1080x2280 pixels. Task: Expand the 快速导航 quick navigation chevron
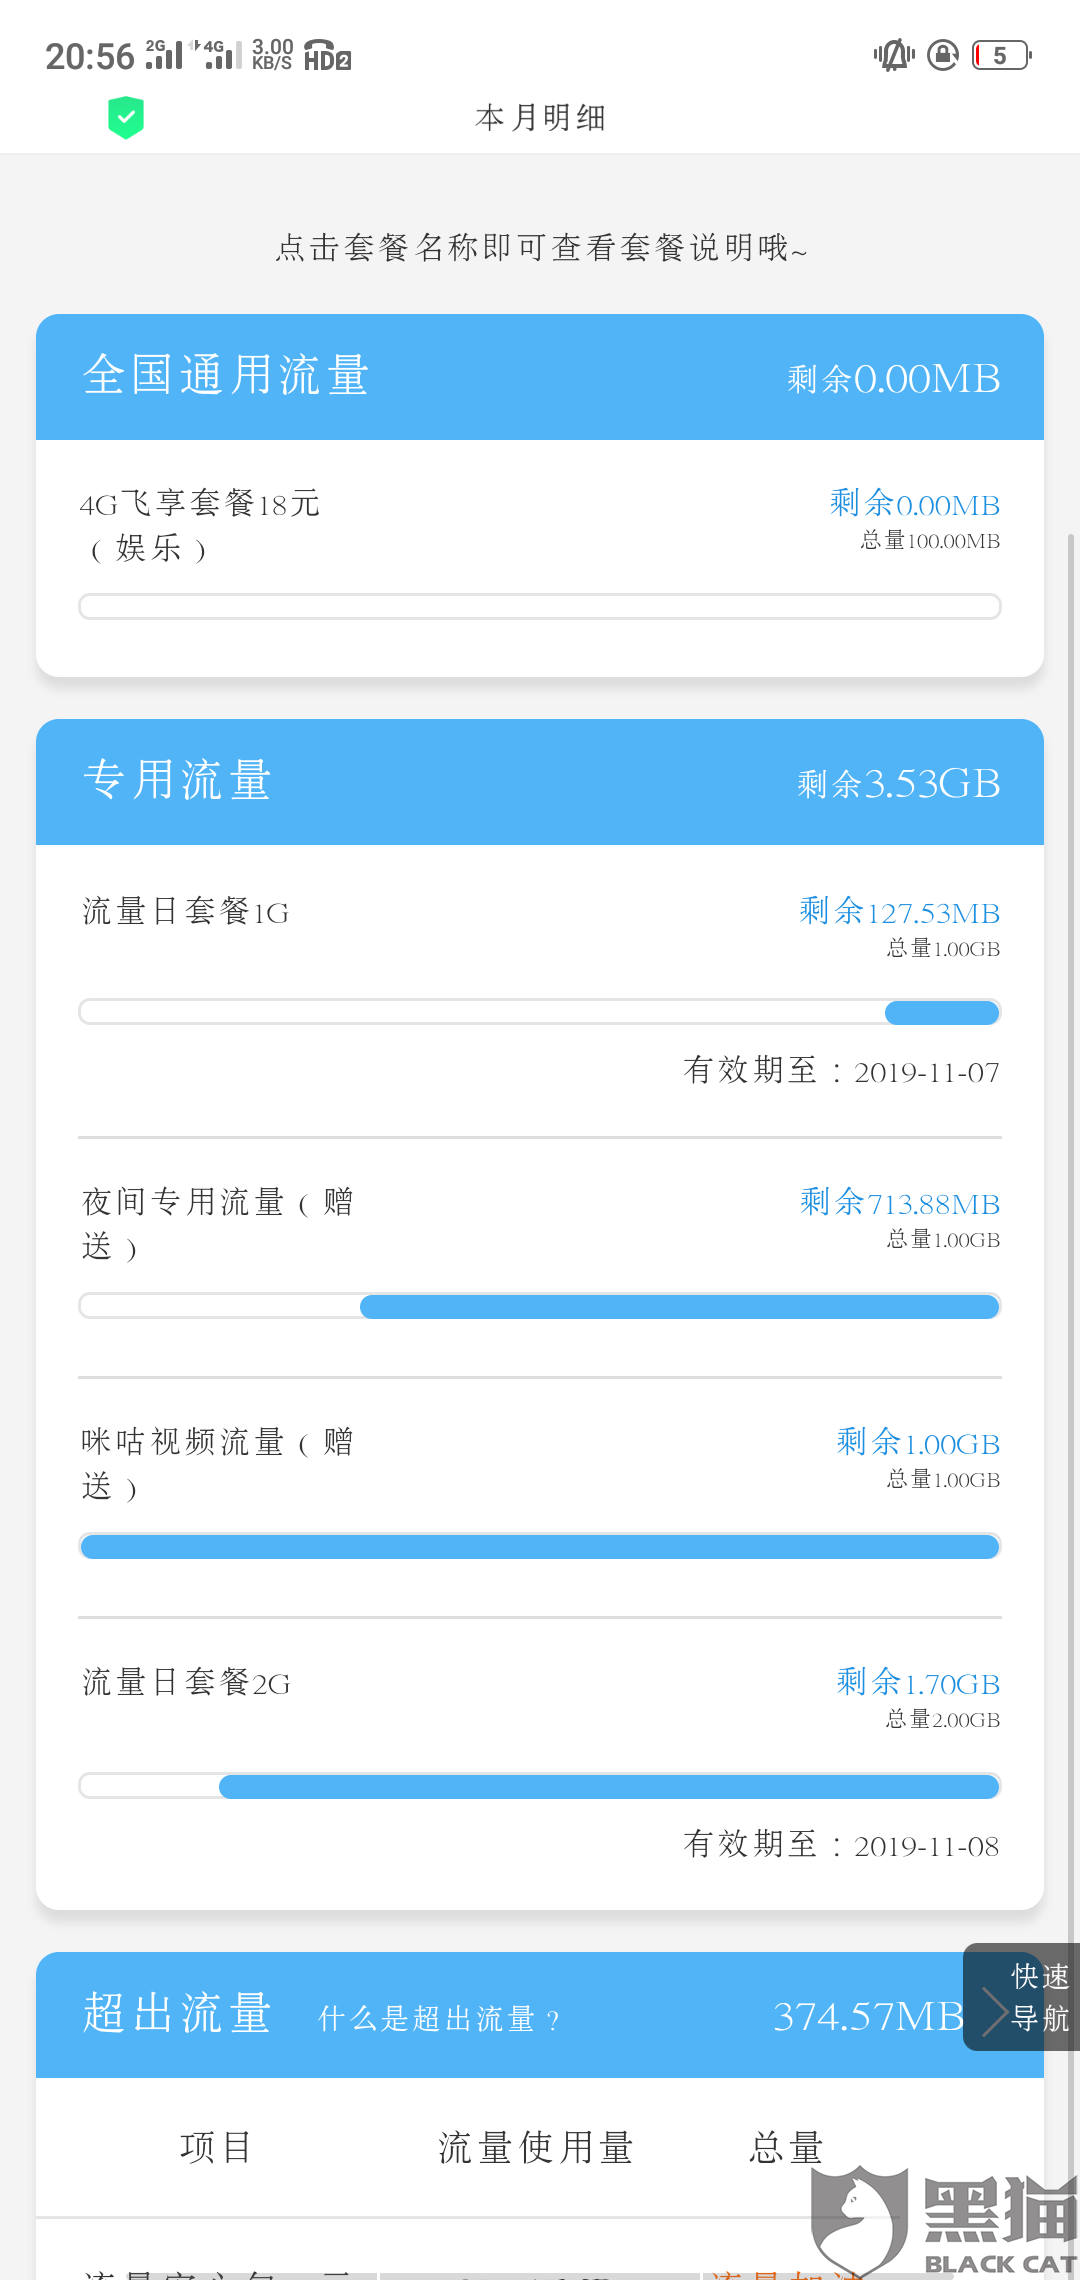pos(995,2011)
